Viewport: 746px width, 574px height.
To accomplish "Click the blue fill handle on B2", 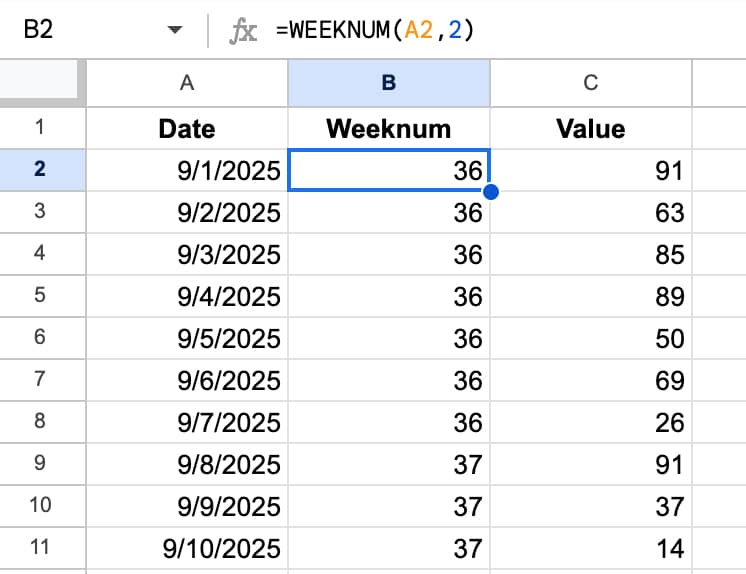I will click(x=490, y=191).
